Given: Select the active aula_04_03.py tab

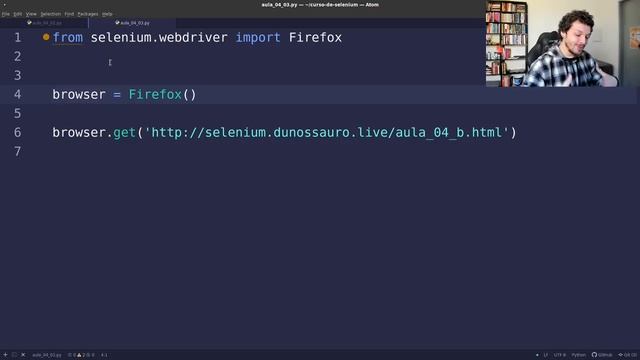Looking at the screenshot, I should click(x=132, y=23).
